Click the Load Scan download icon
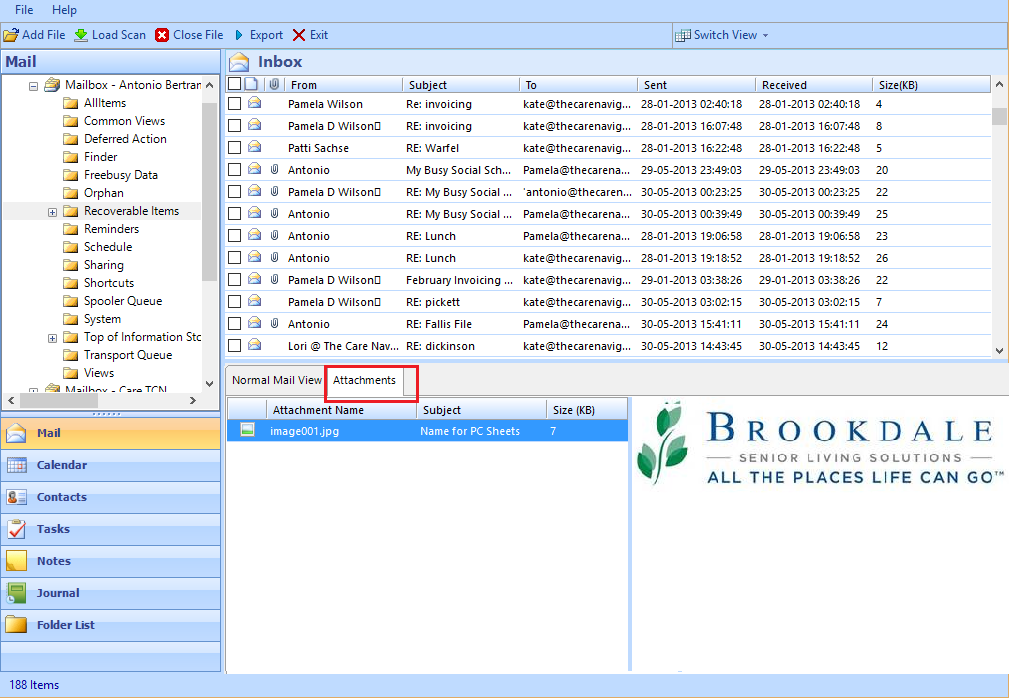This screenshot has height=698, width=1009. pos(81,35)
